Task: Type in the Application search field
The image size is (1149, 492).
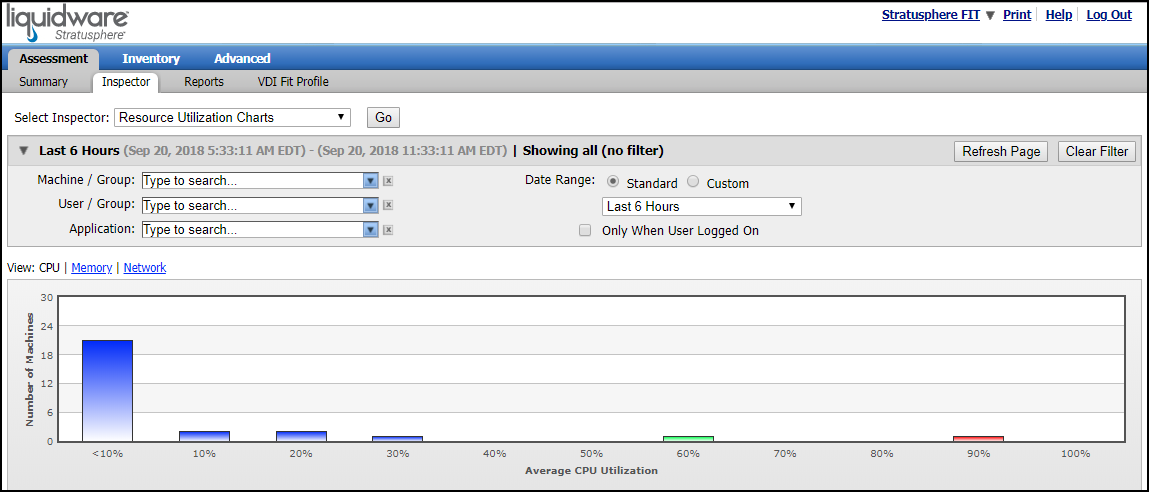Action: click(251, 229)
